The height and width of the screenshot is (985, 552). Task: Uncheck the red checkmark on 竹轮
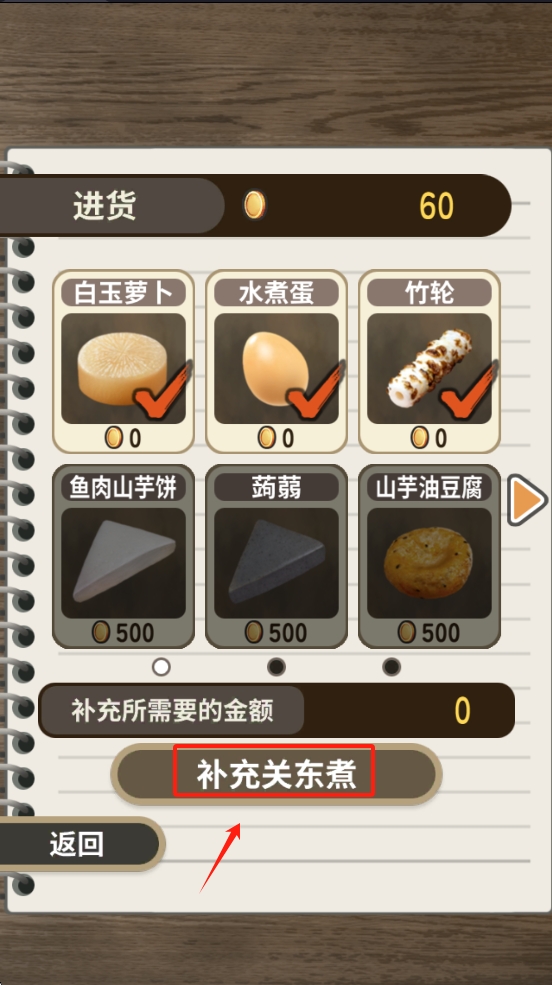(468, 392)
